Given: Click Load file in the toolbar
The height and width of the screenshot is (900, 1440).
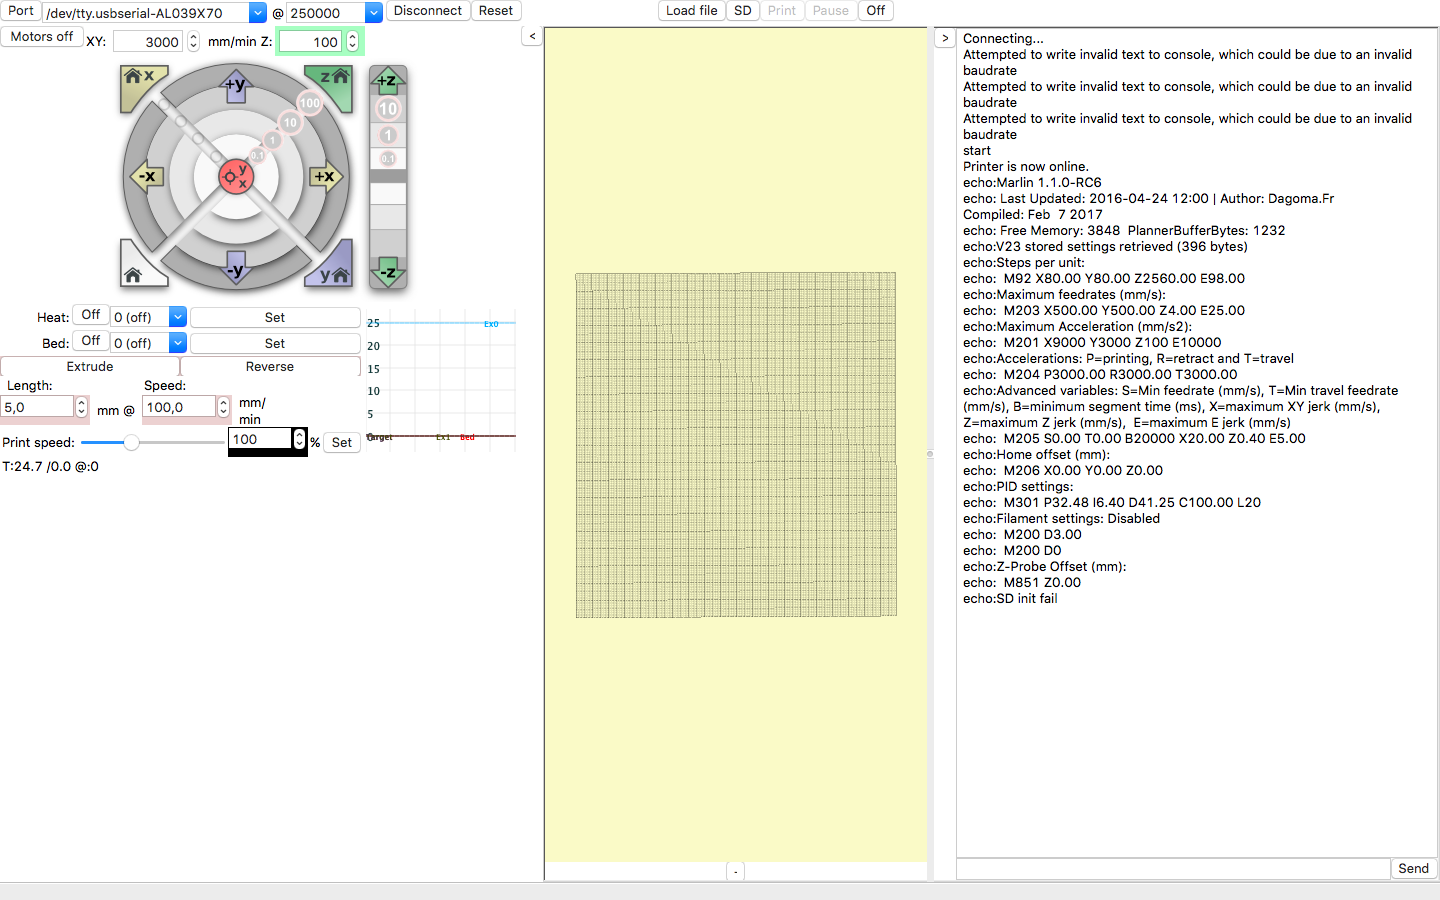Looking at the screenshot, I should [691, 11].
